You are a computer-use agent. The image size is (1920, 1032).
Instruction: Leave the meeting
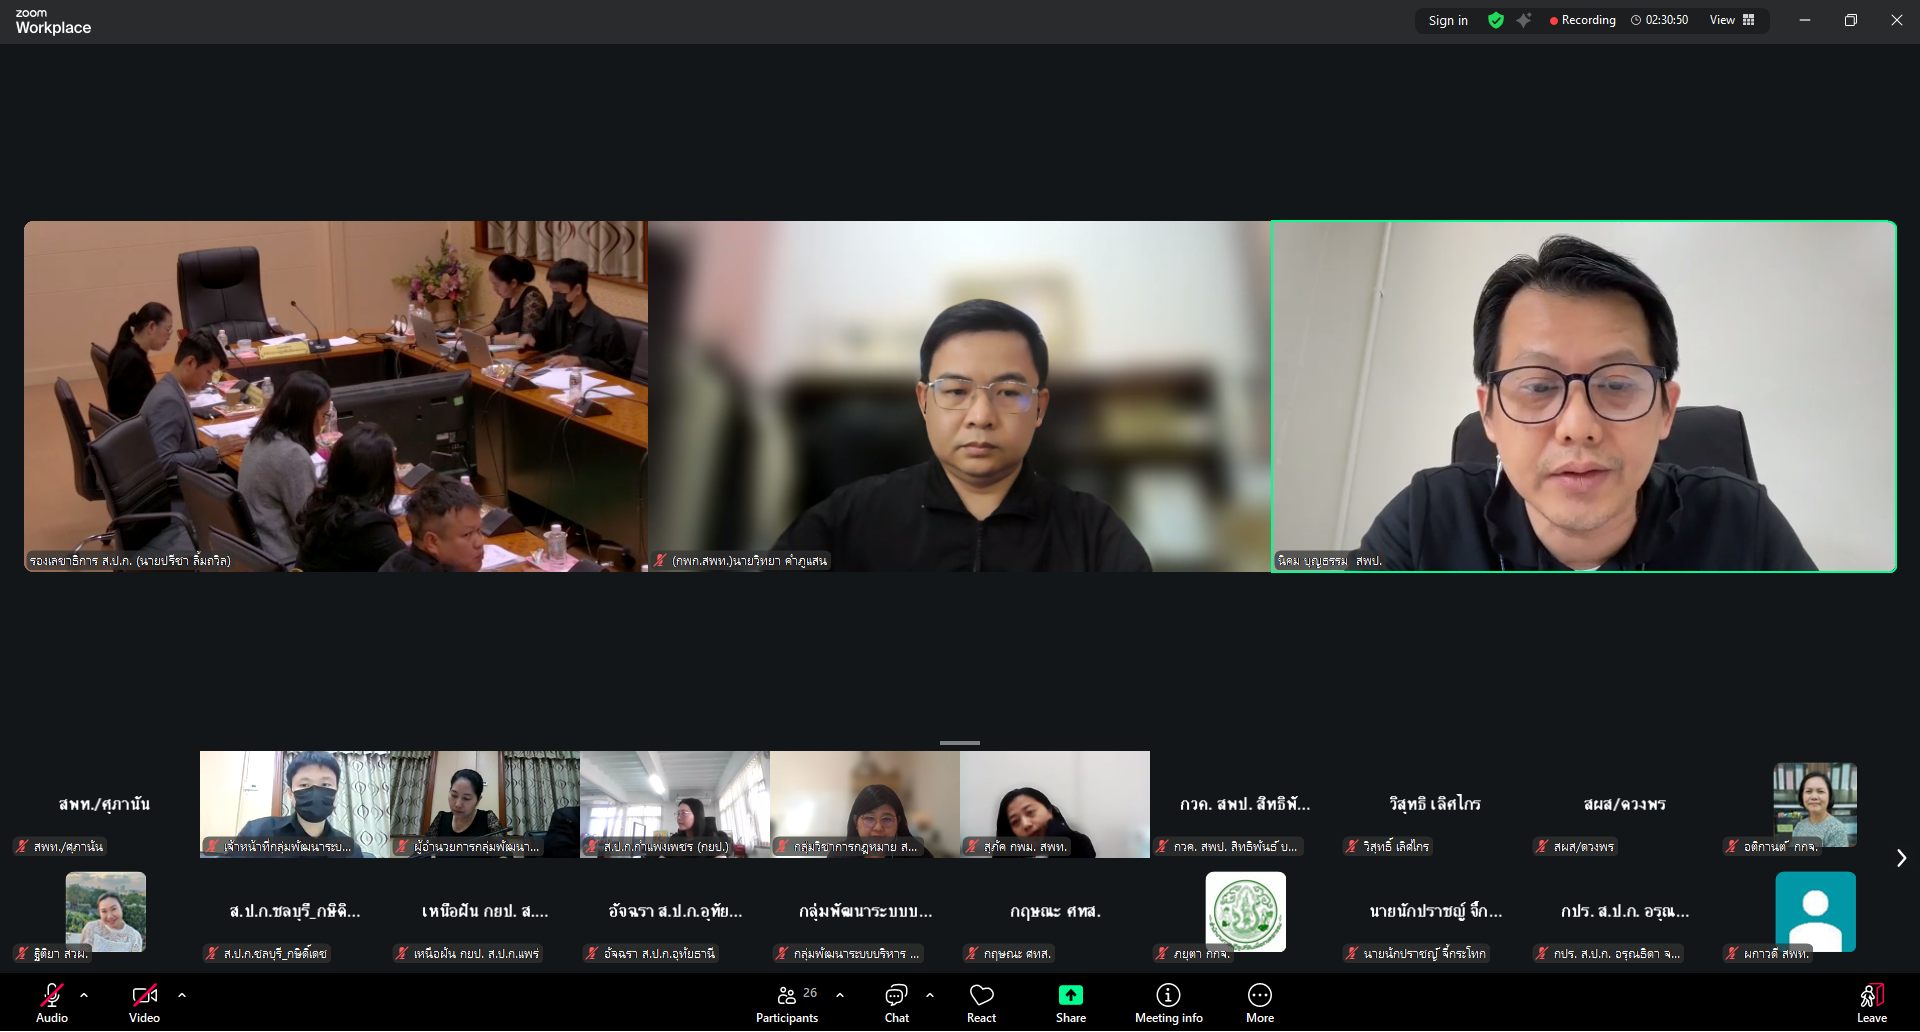[x=1871, y=1003]
